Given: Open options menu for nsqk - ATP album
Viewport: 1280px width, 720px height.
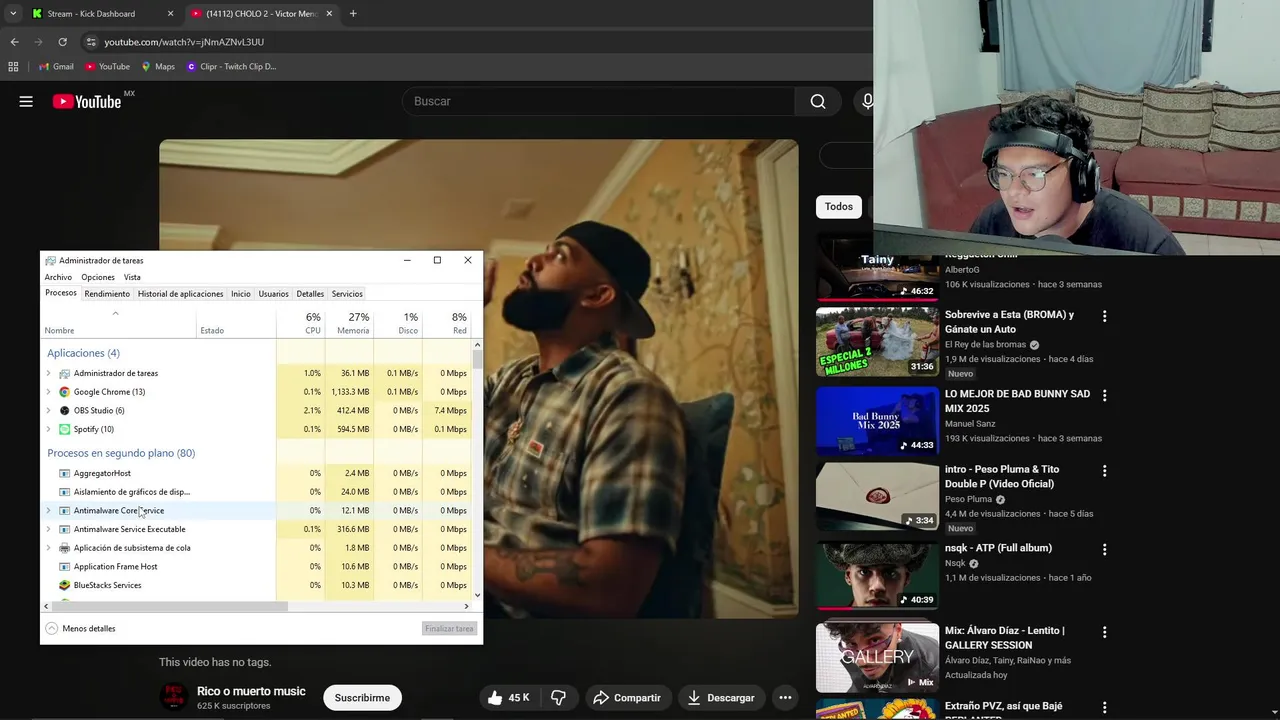Looking at the screenshot, I should 1105,549.
